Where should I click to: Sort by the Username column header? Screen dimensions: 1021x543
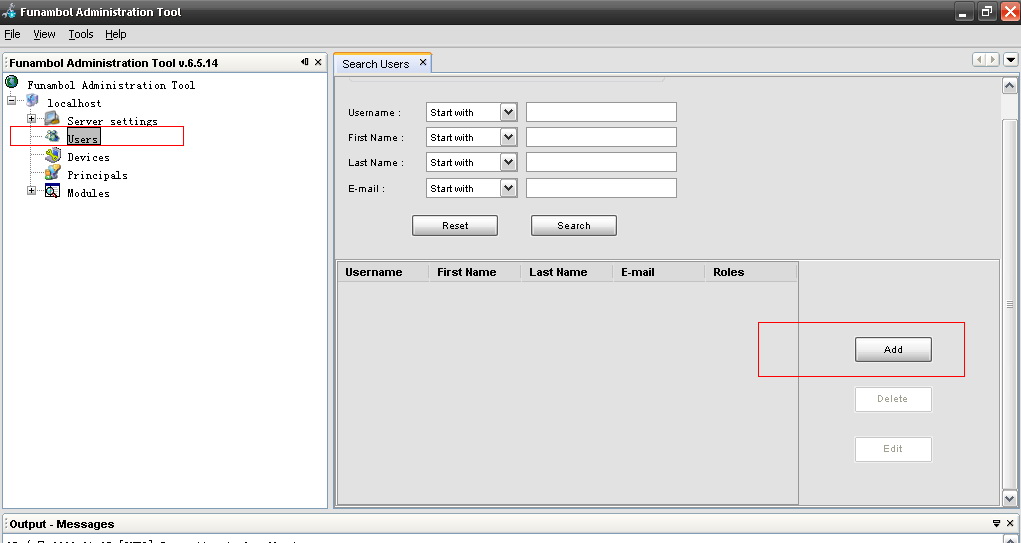[383, 272]
